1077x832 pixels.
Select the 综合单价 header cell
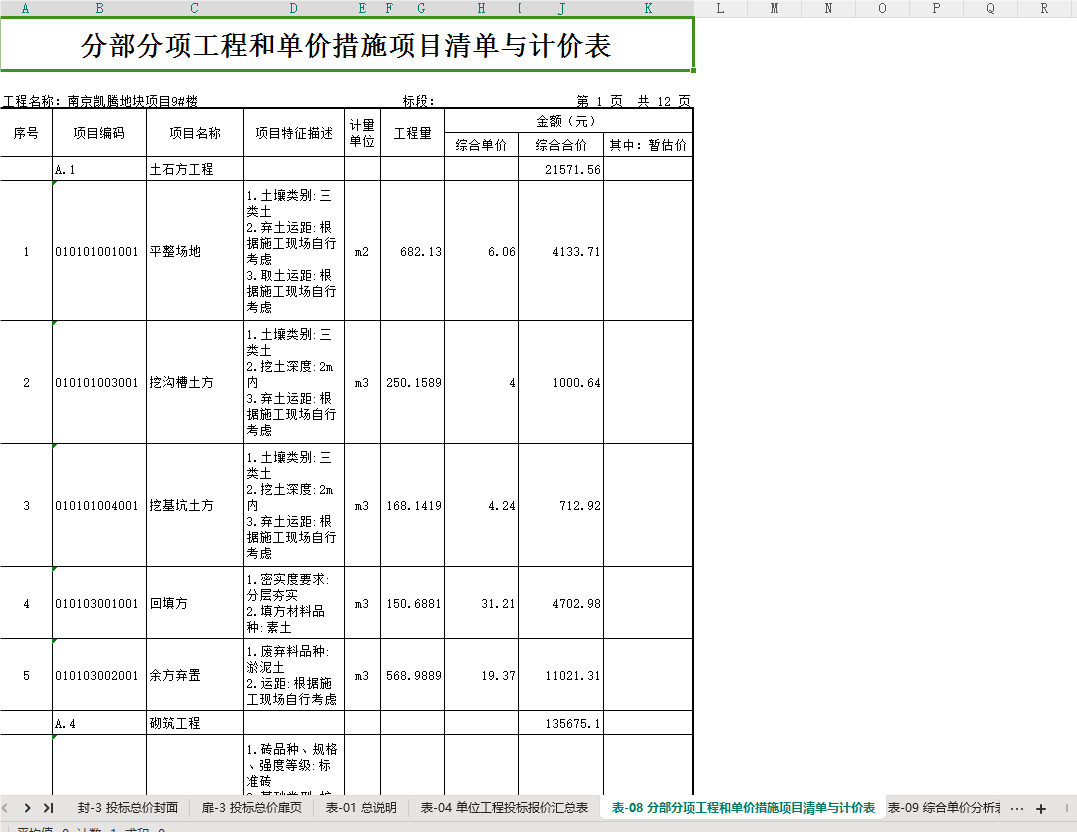[x=481, y=145]
